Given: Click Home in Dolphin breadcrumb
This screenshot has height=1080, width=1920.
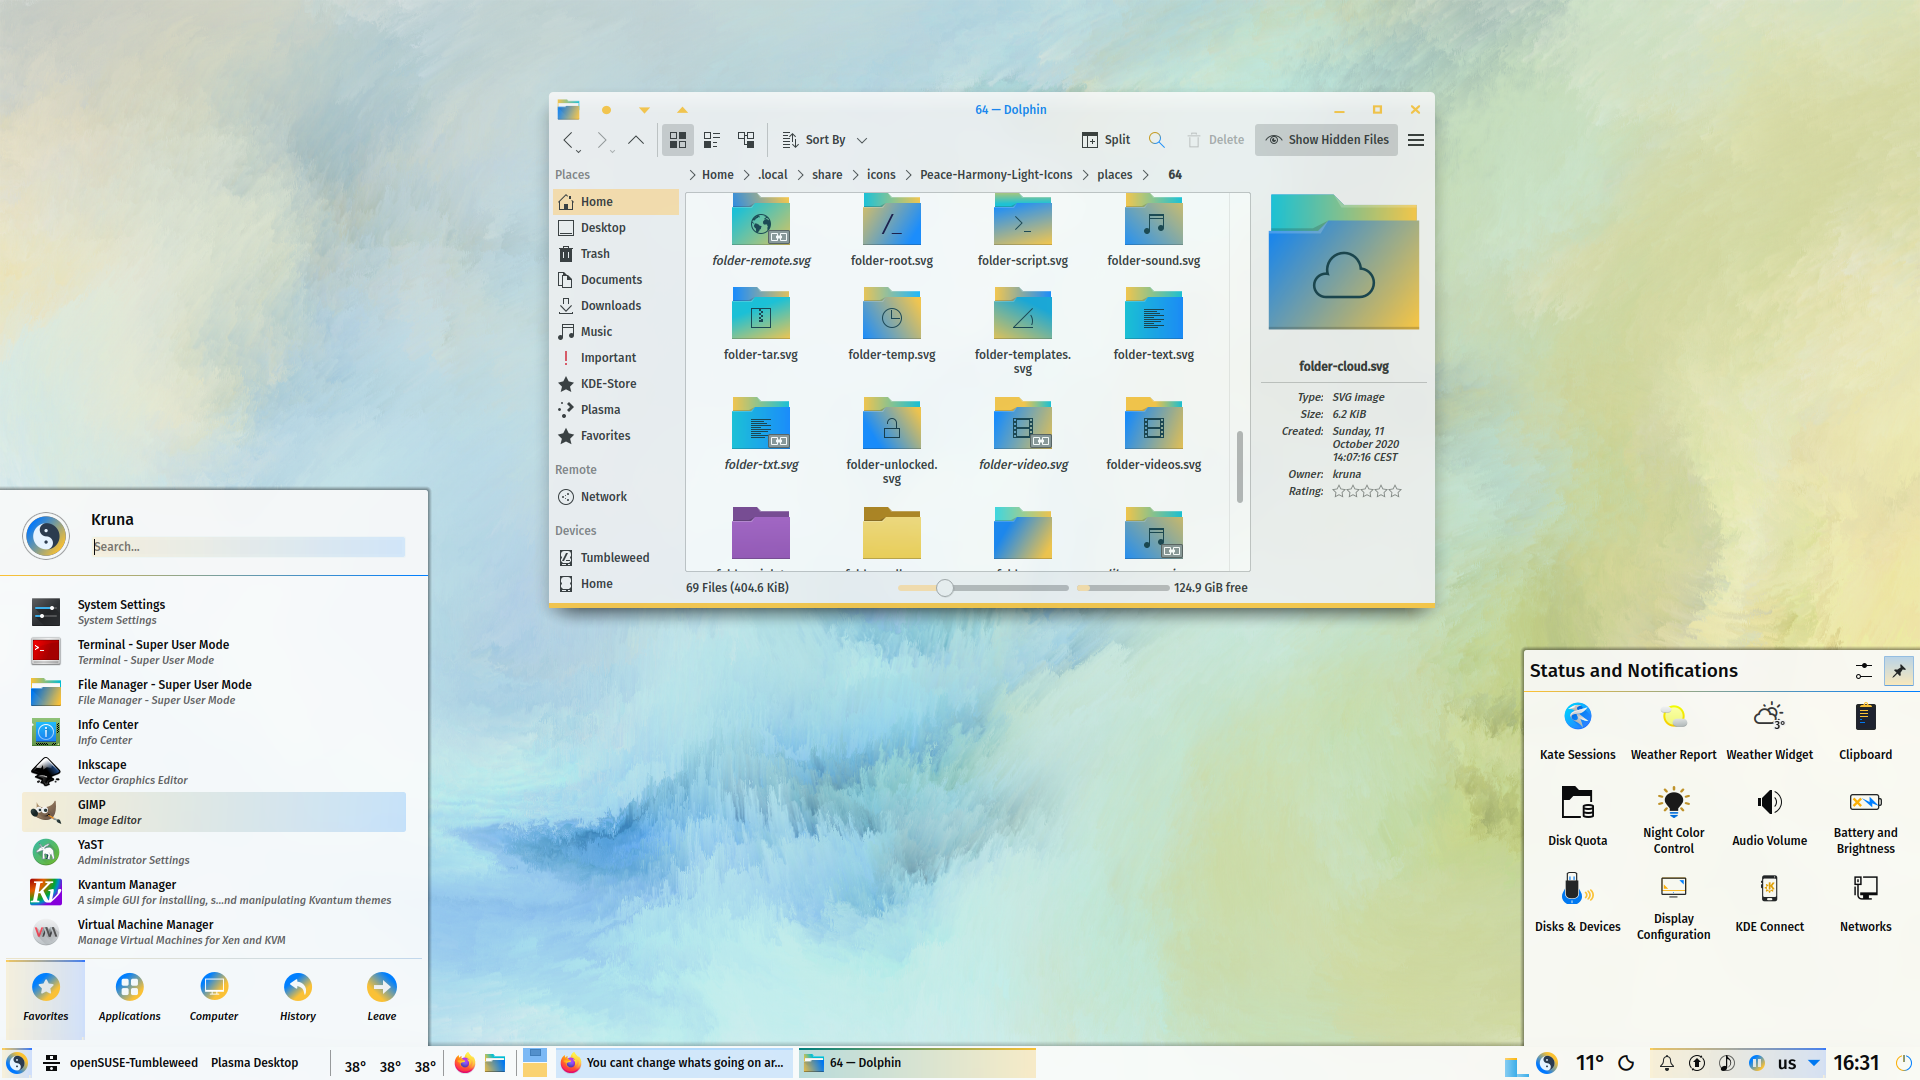Looking at the screenshot, I should click(x=717, y=175).
